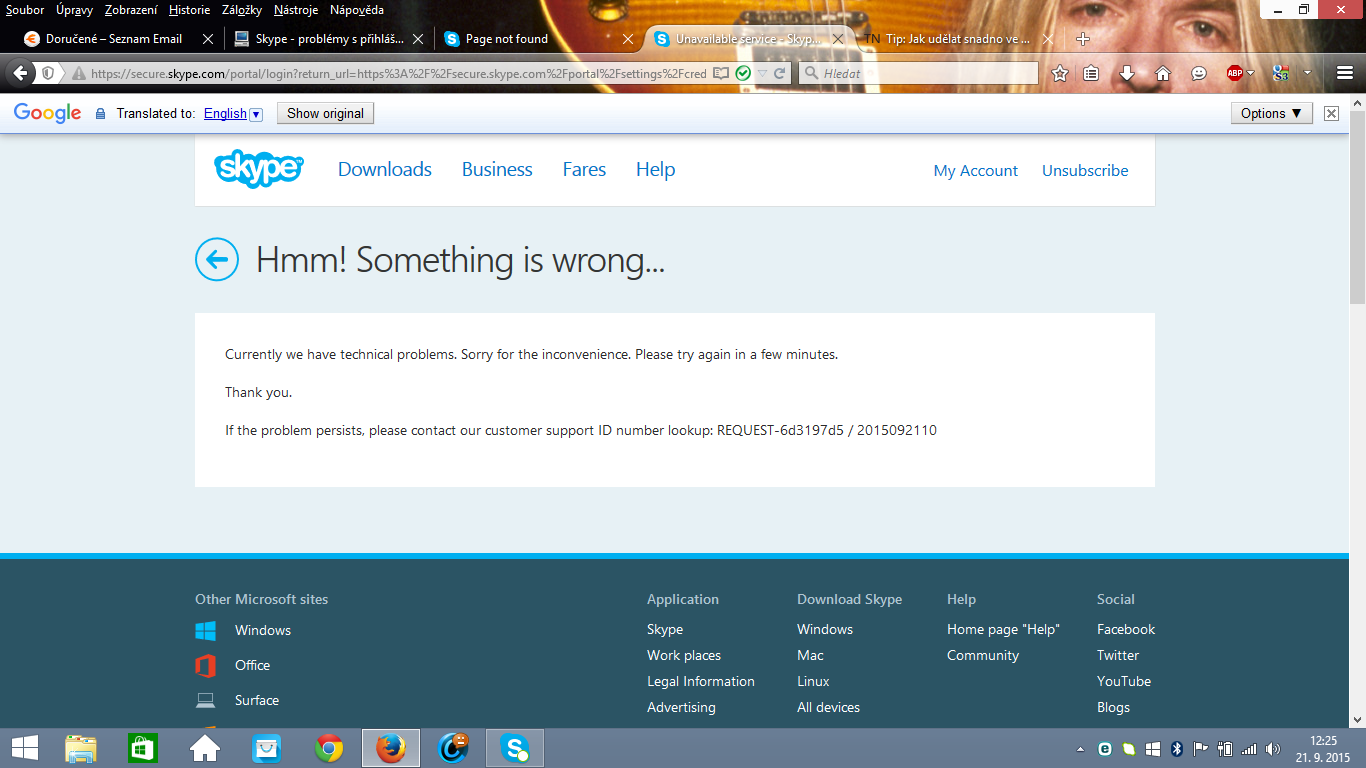Click the Skype logo
The image size is (1366, 768).
coord(258,169)
